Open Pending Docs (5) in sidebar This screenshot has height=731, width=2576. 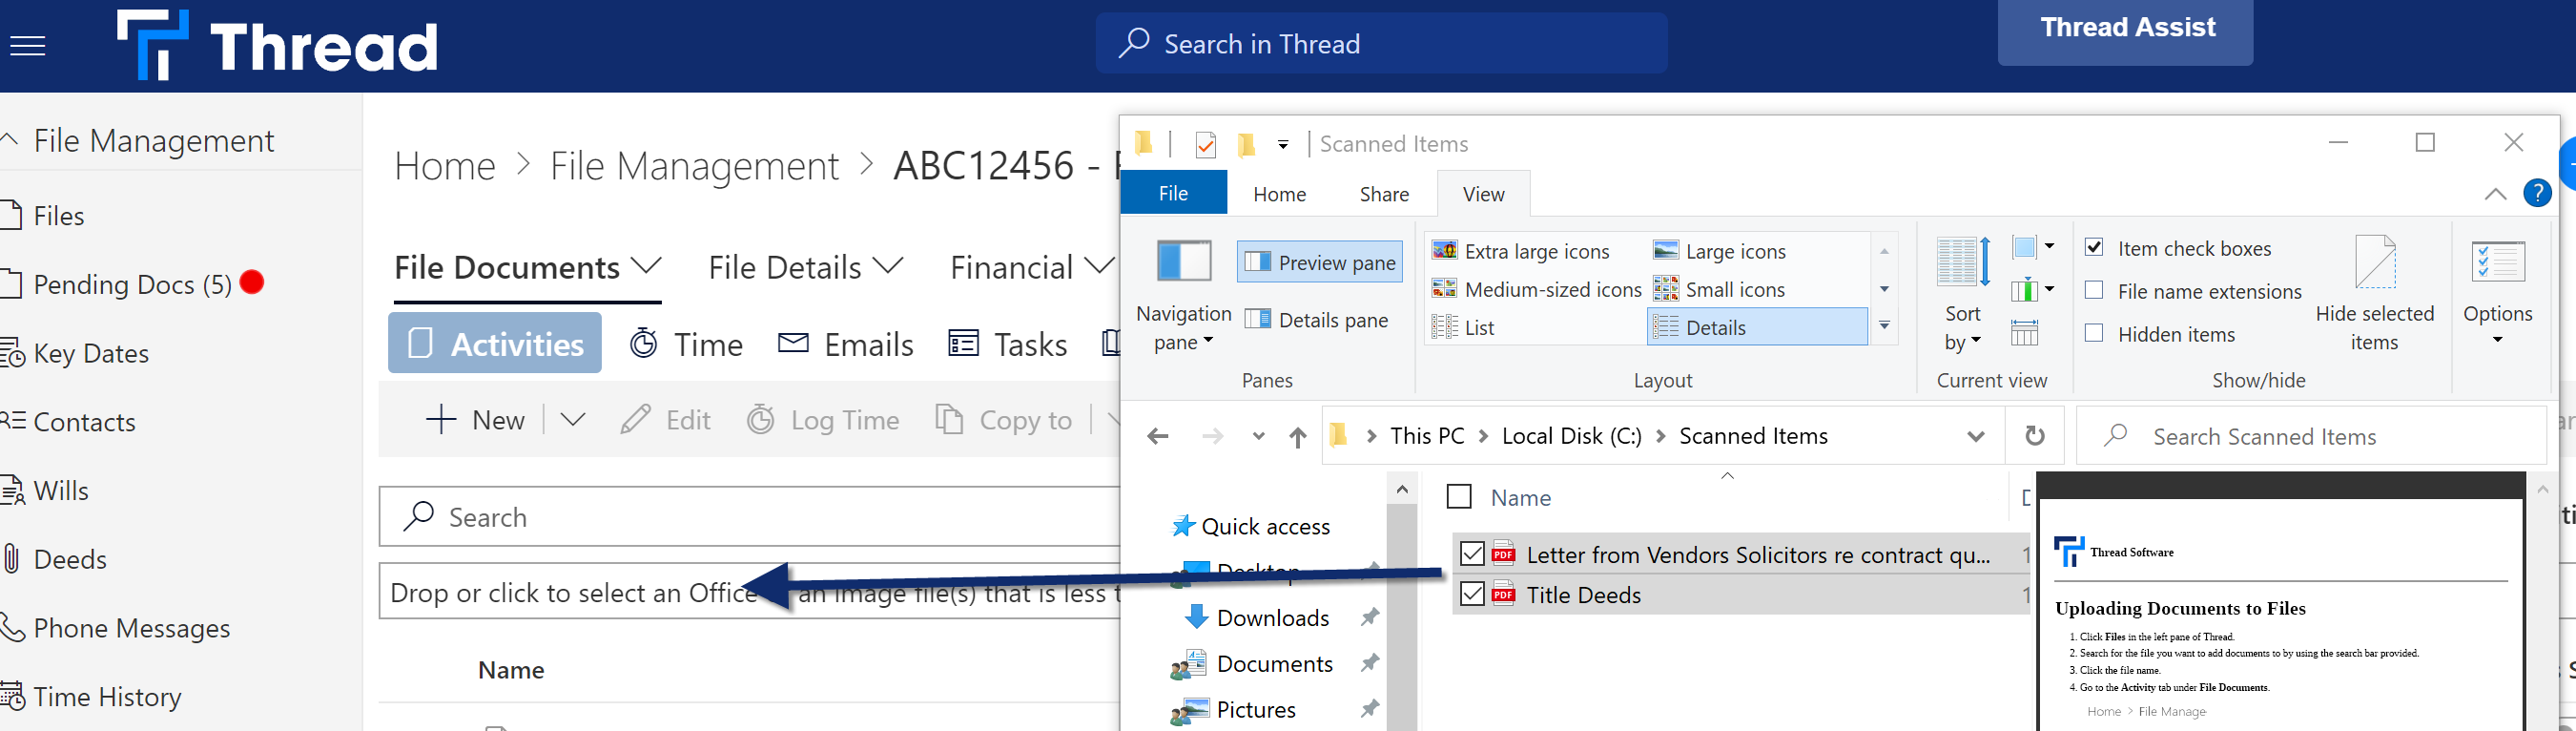132,284
